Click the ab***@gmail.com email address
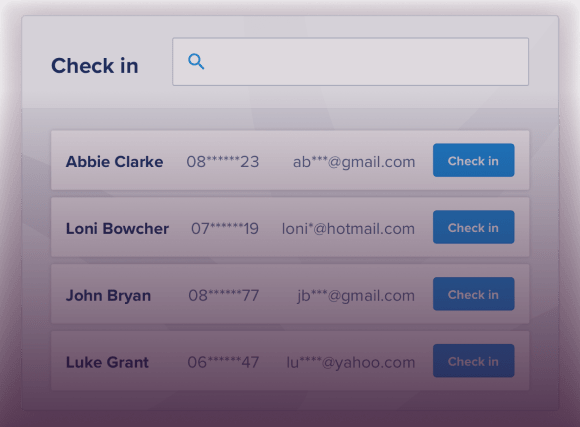The height and width of the screenshot is (427, 580). click(354, 162)
